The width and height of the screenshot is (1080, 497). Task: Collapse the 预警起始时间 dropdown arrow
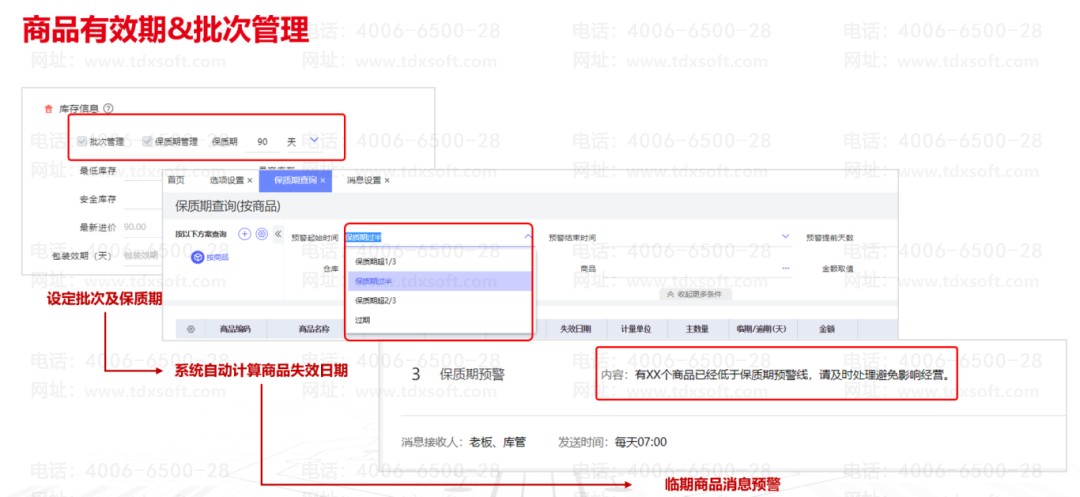click(528, 236)
